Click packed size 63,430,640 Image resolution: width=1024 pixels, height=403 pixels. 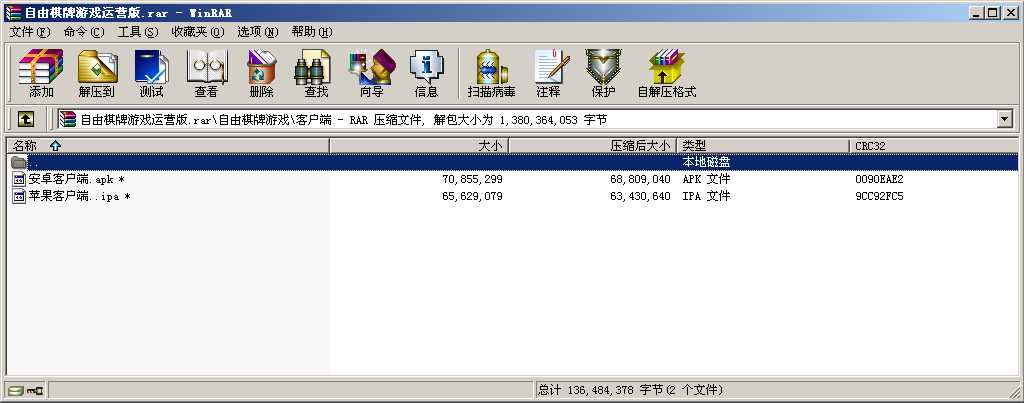coord(641,196)
